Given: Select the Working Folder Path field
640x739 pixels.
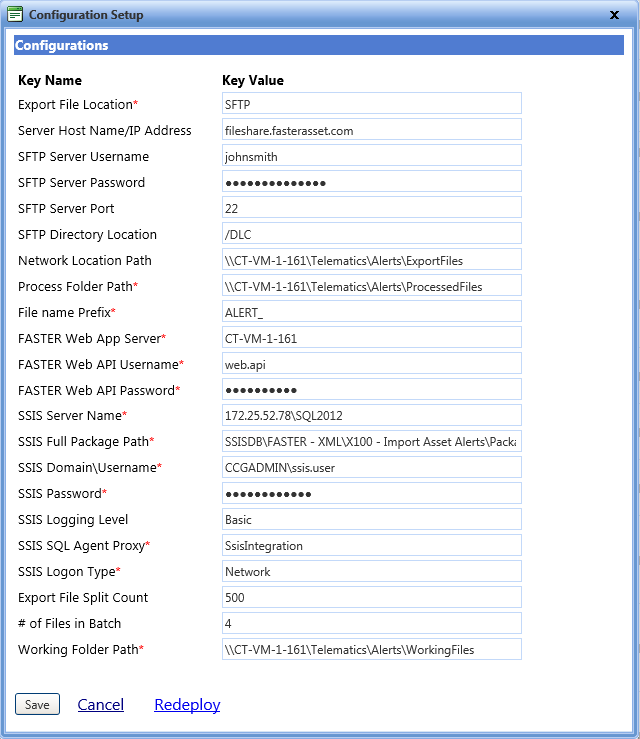Looking at the screenshot, I should click(371, 649).
